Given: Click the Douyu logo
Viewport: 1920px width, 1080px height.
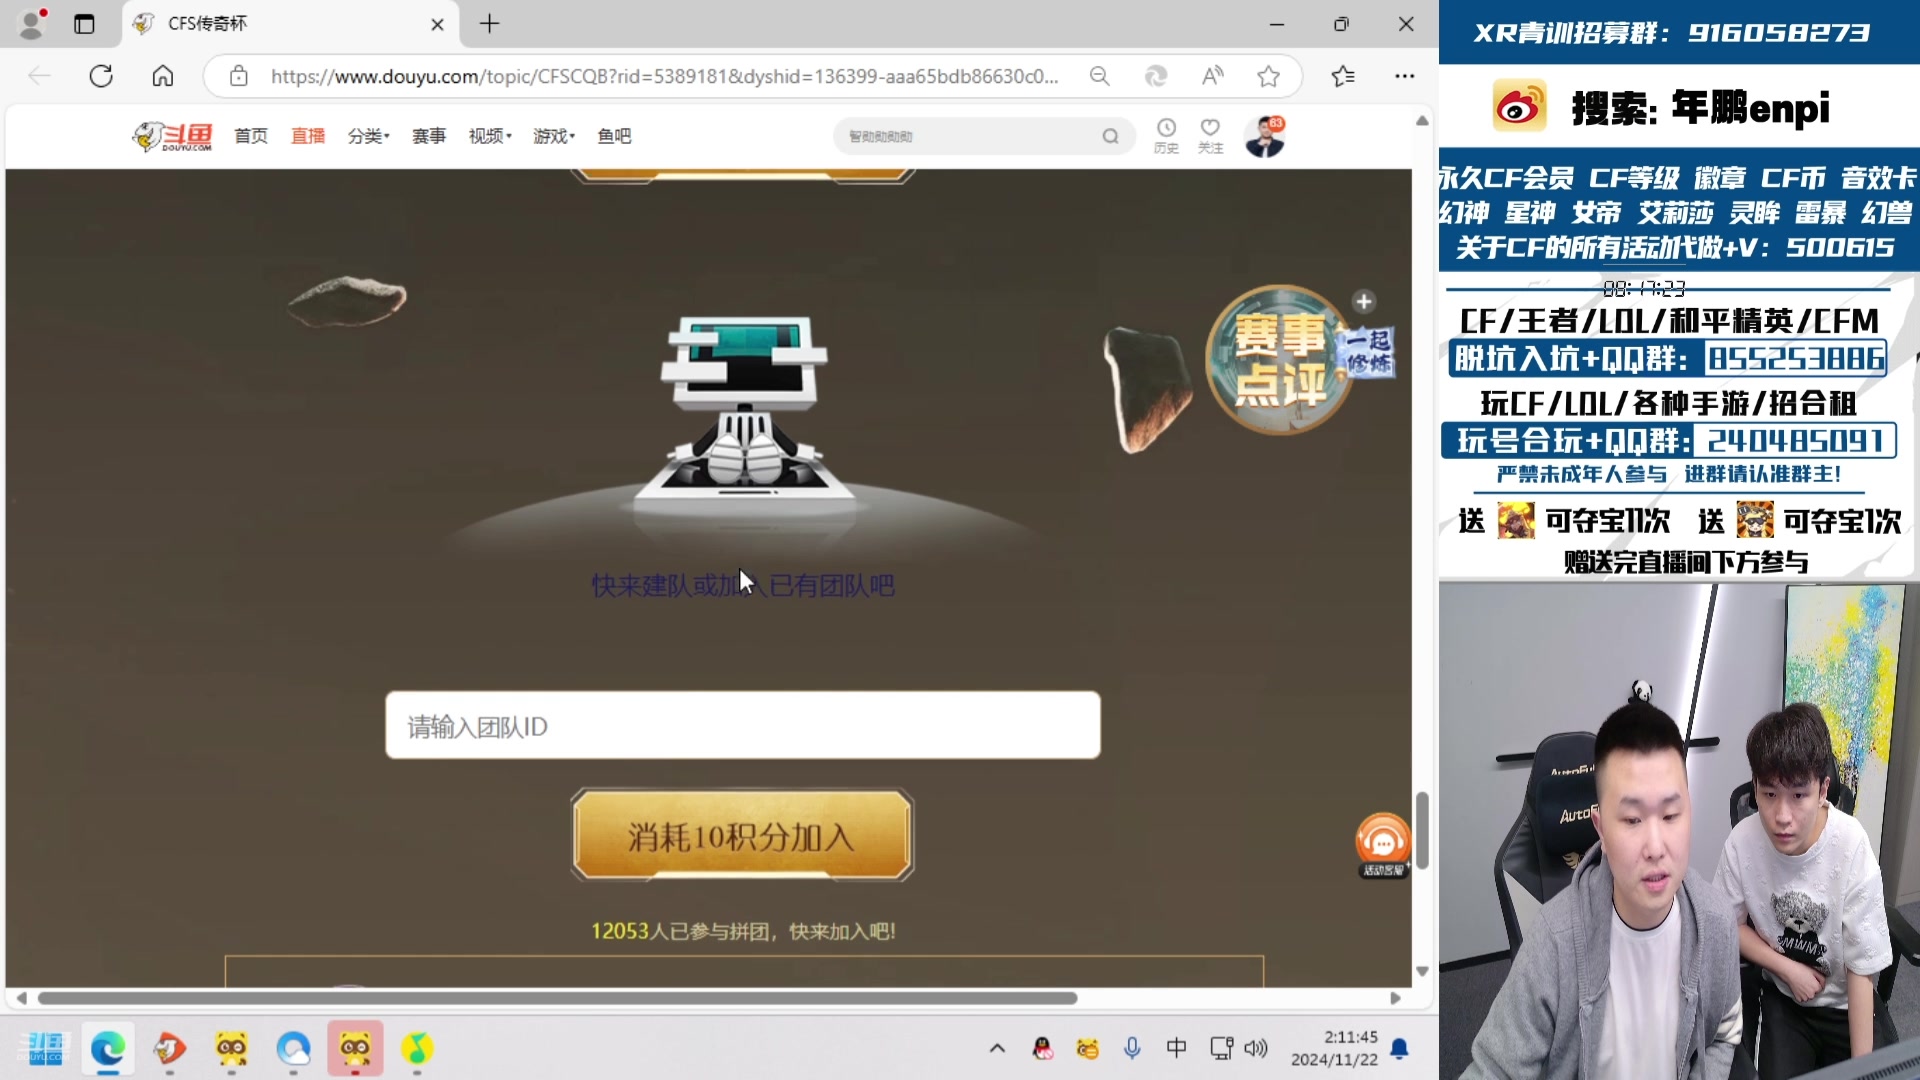Looking at the screenshot, I should point(172,136).
